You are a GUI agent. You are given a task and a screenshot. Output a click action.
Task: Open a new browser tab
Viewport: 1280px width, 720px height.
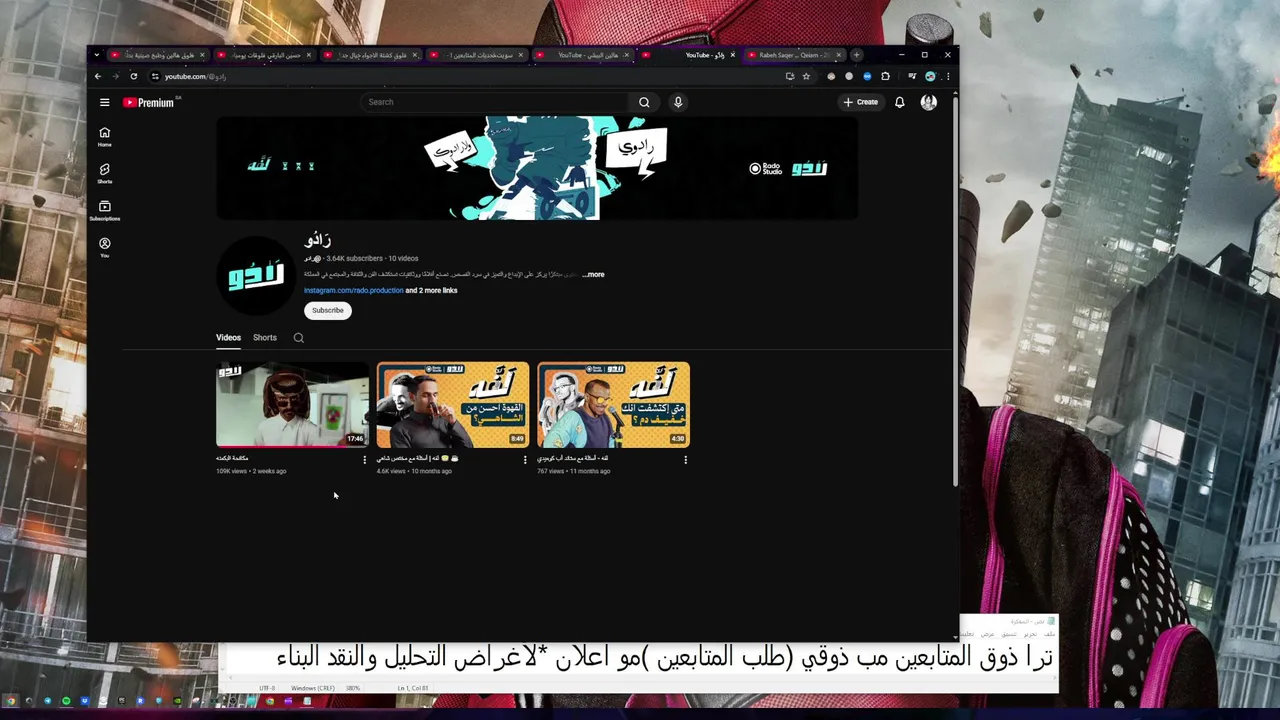pyautogui.click(x=856, y=55)
